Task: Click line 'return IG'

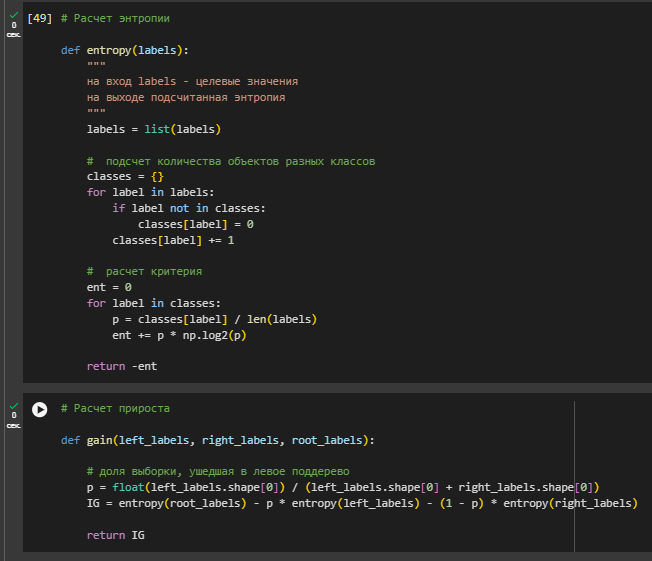Action: 116,535
